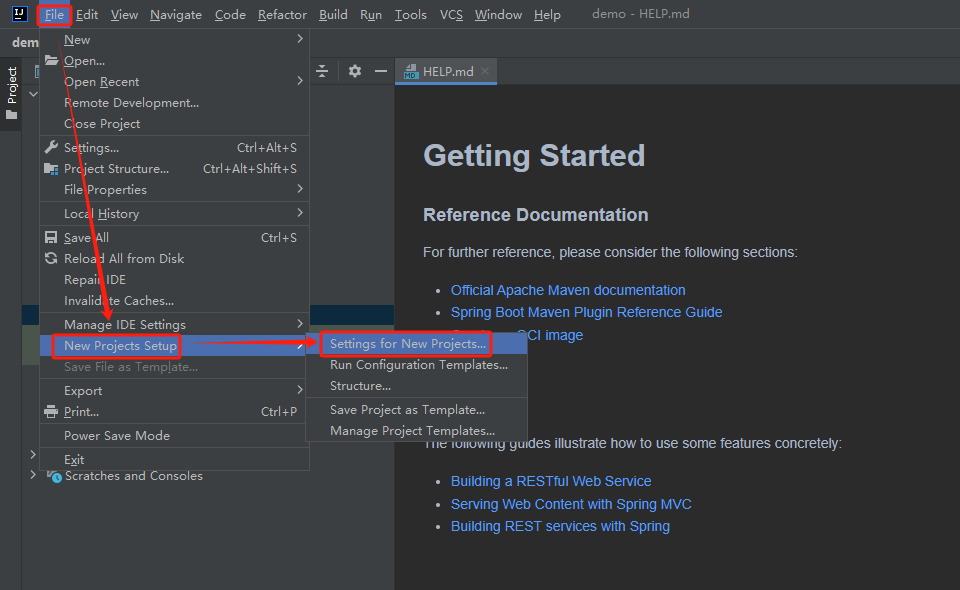Hide the Project panel with minus icon
The image size is (960, 590).
380,71
